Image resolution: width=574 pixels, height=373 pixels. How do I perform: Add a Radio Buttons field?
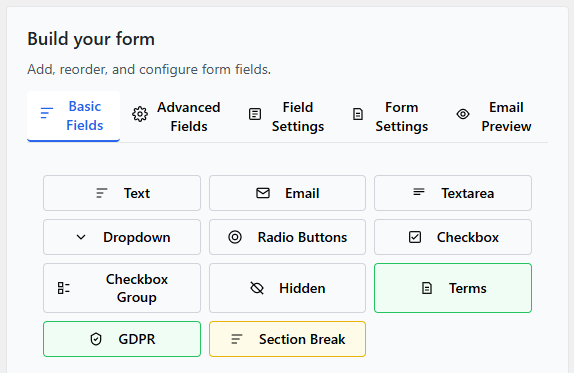(x=287, y=237)
